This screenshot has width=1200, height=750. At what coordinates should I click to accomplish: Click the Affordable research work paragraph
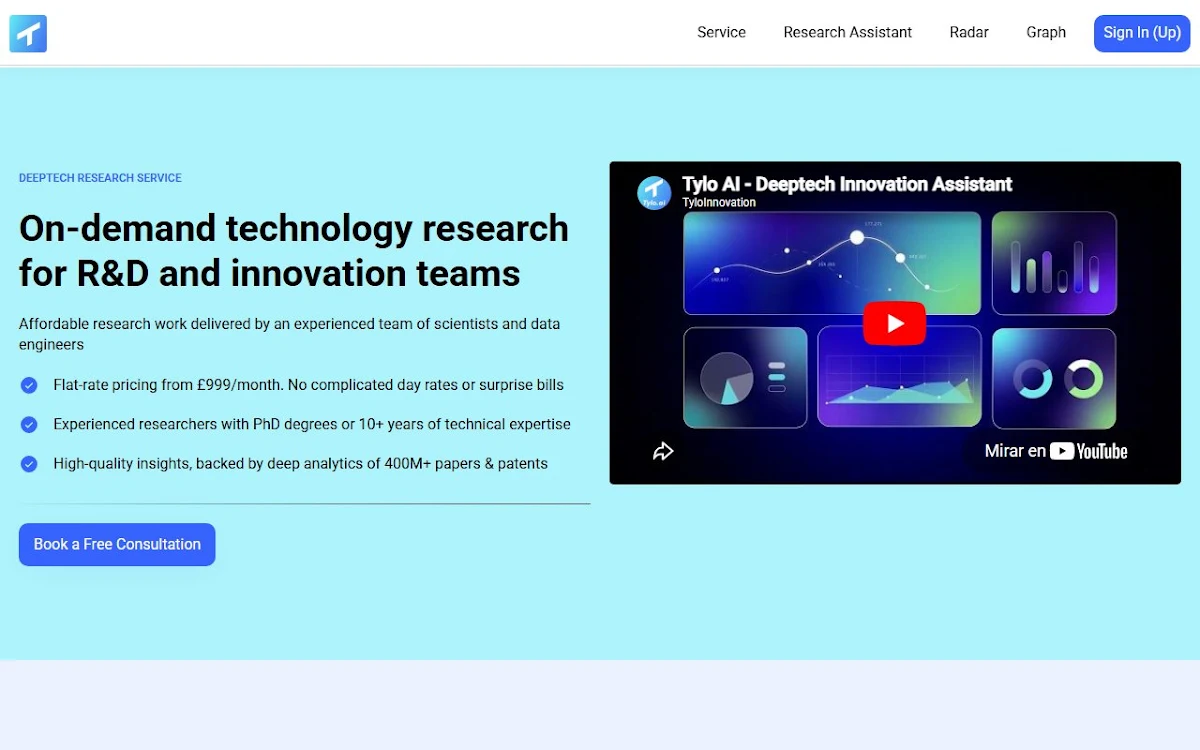click(x=290, y=334)
